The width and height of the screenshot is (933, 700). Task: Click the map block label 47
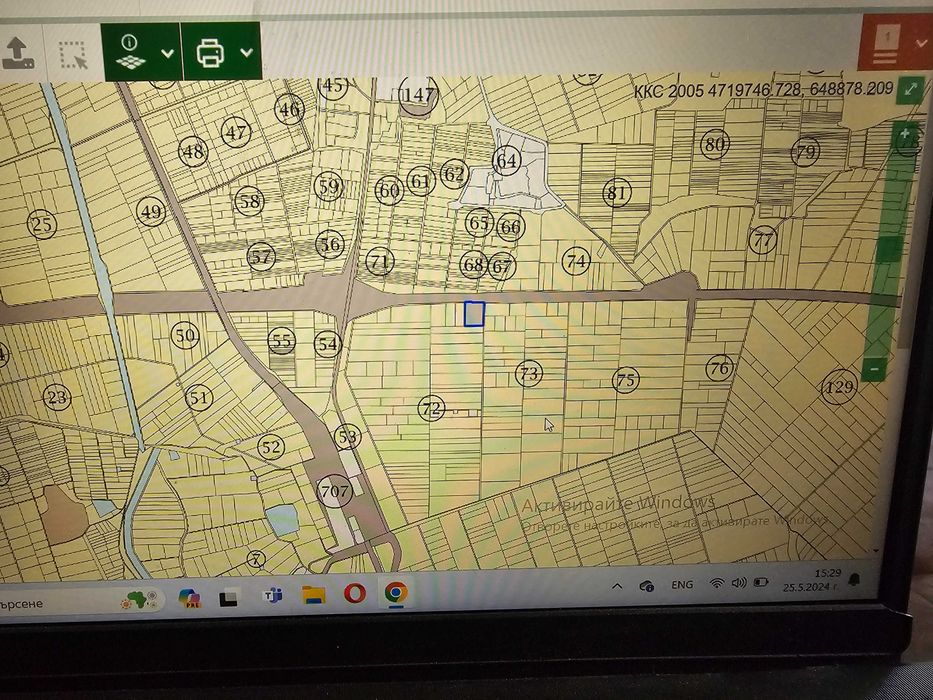click(236, 132)
